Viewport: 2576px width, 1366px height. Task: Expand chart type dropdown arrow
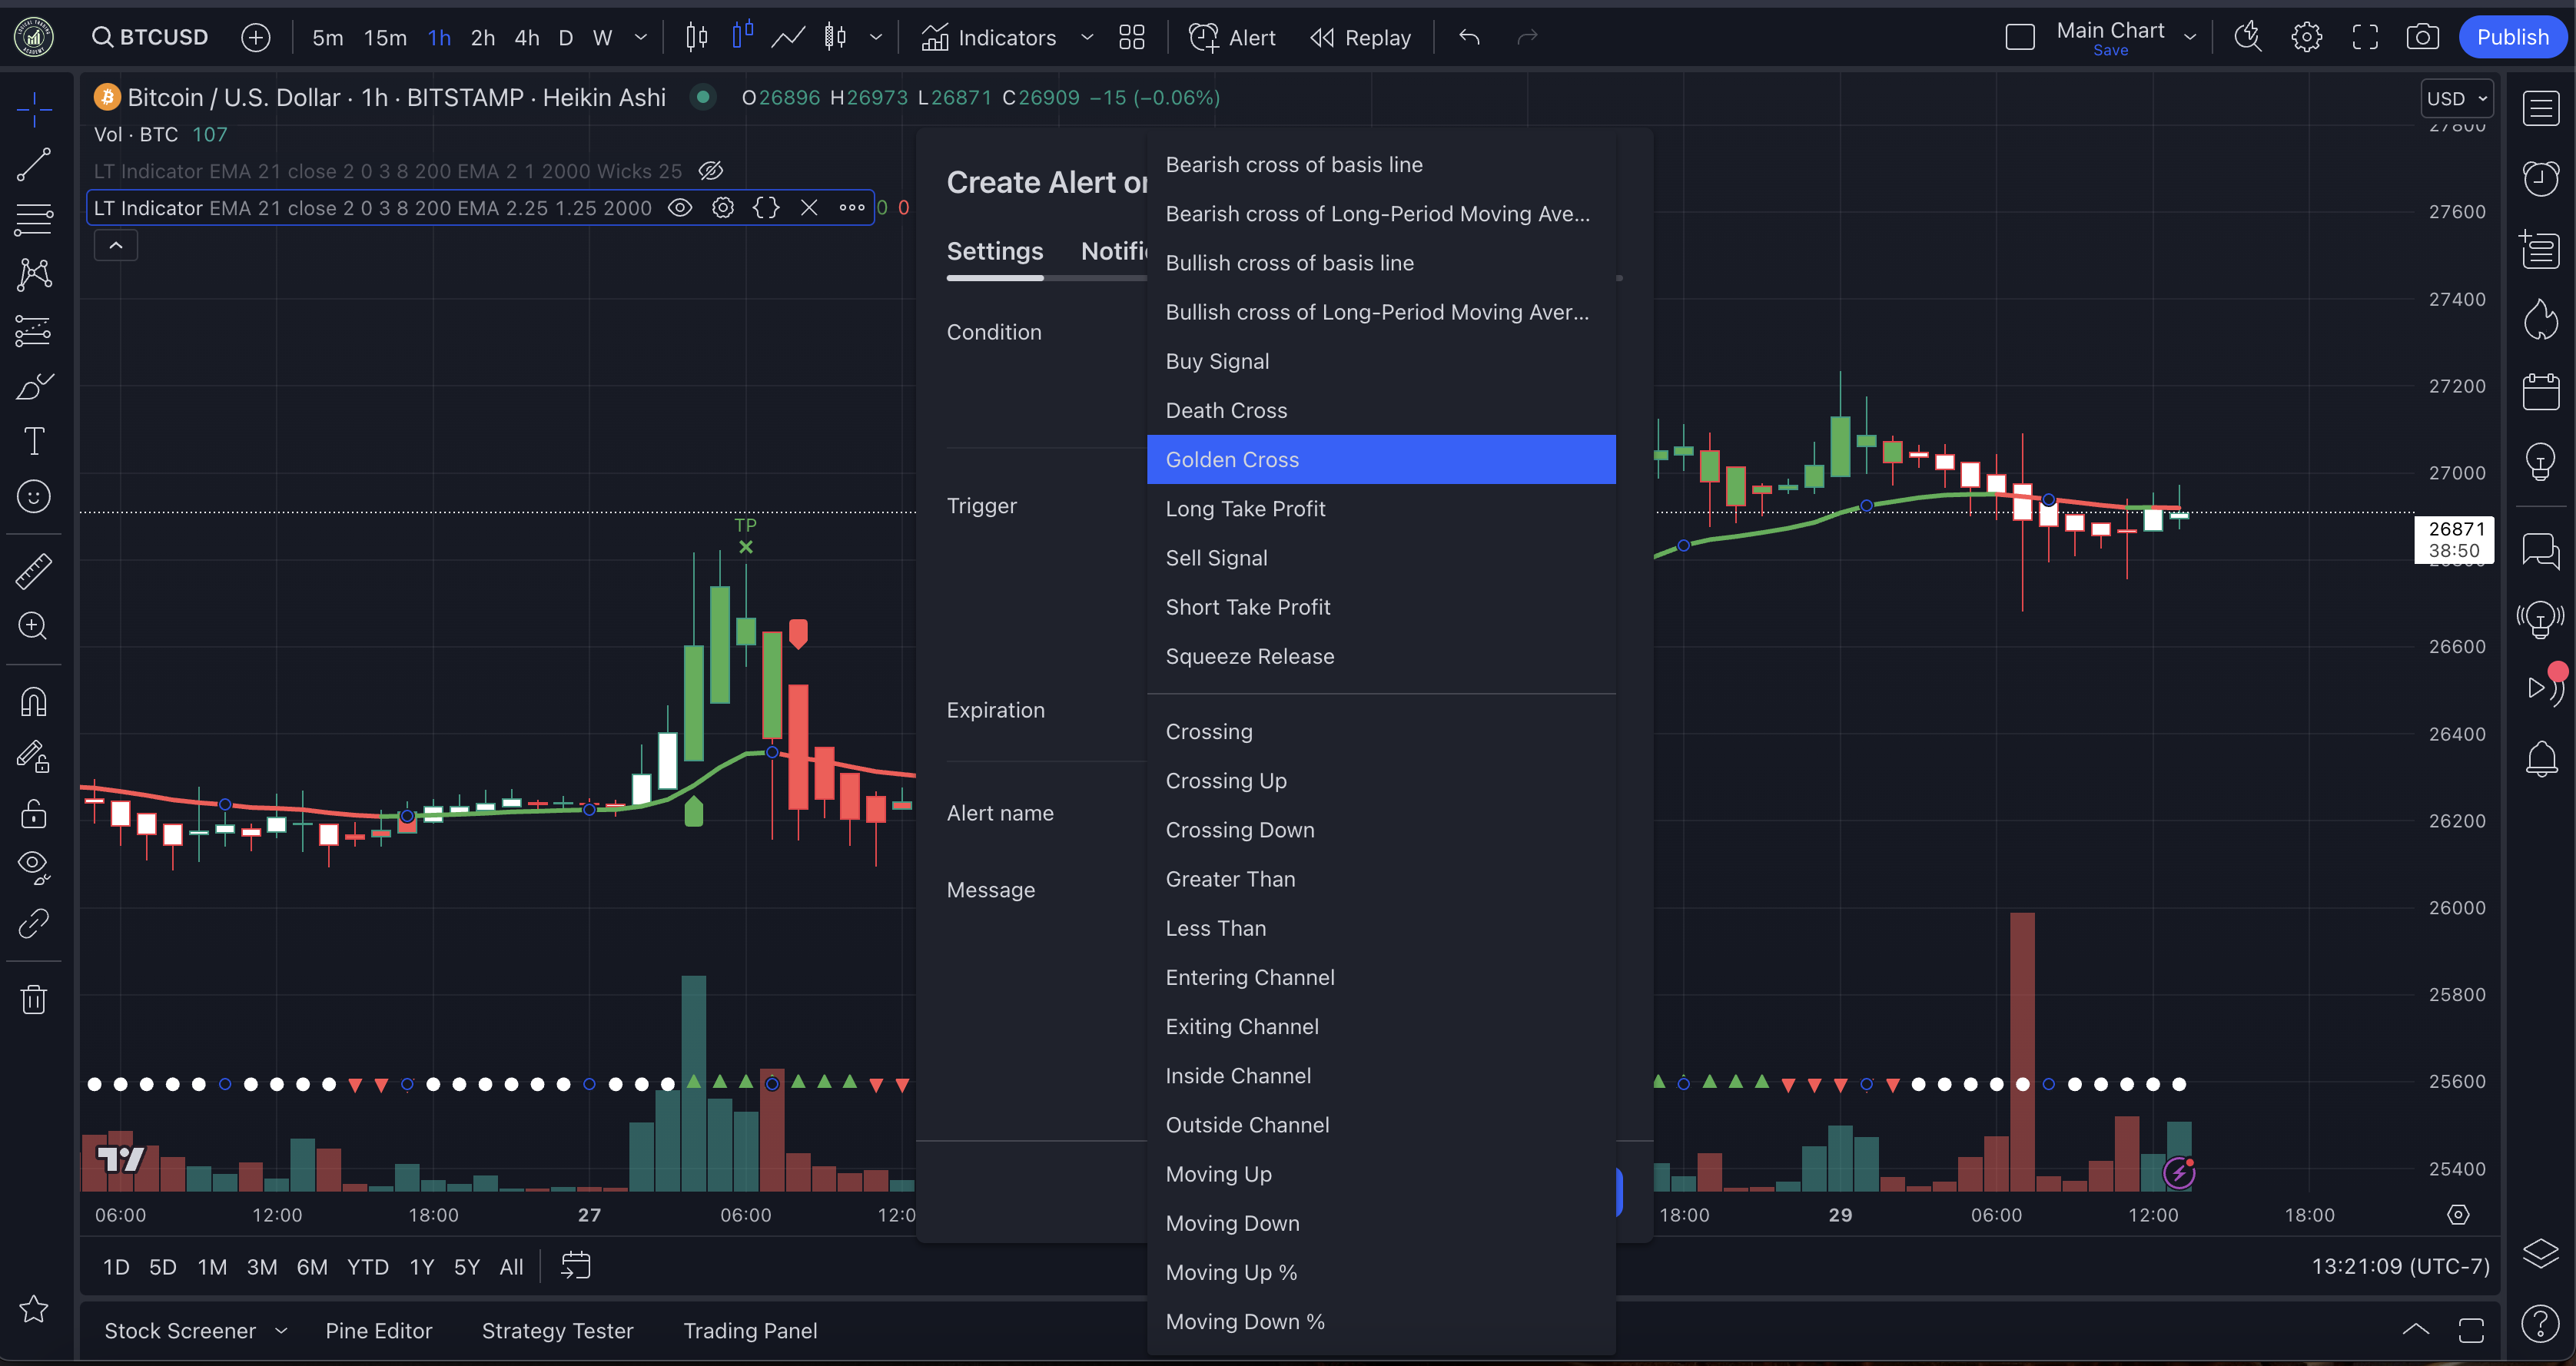pyautogui.click(x=876, y=37)
